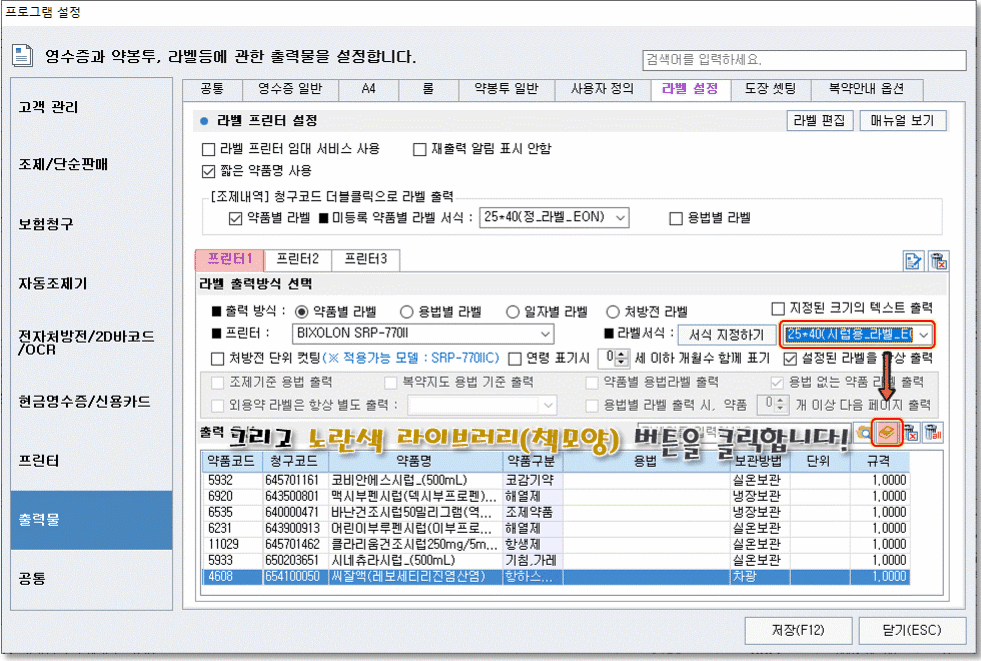
Task: Click the magnifier search icon above the drug list
Action: tap(864, 433)
